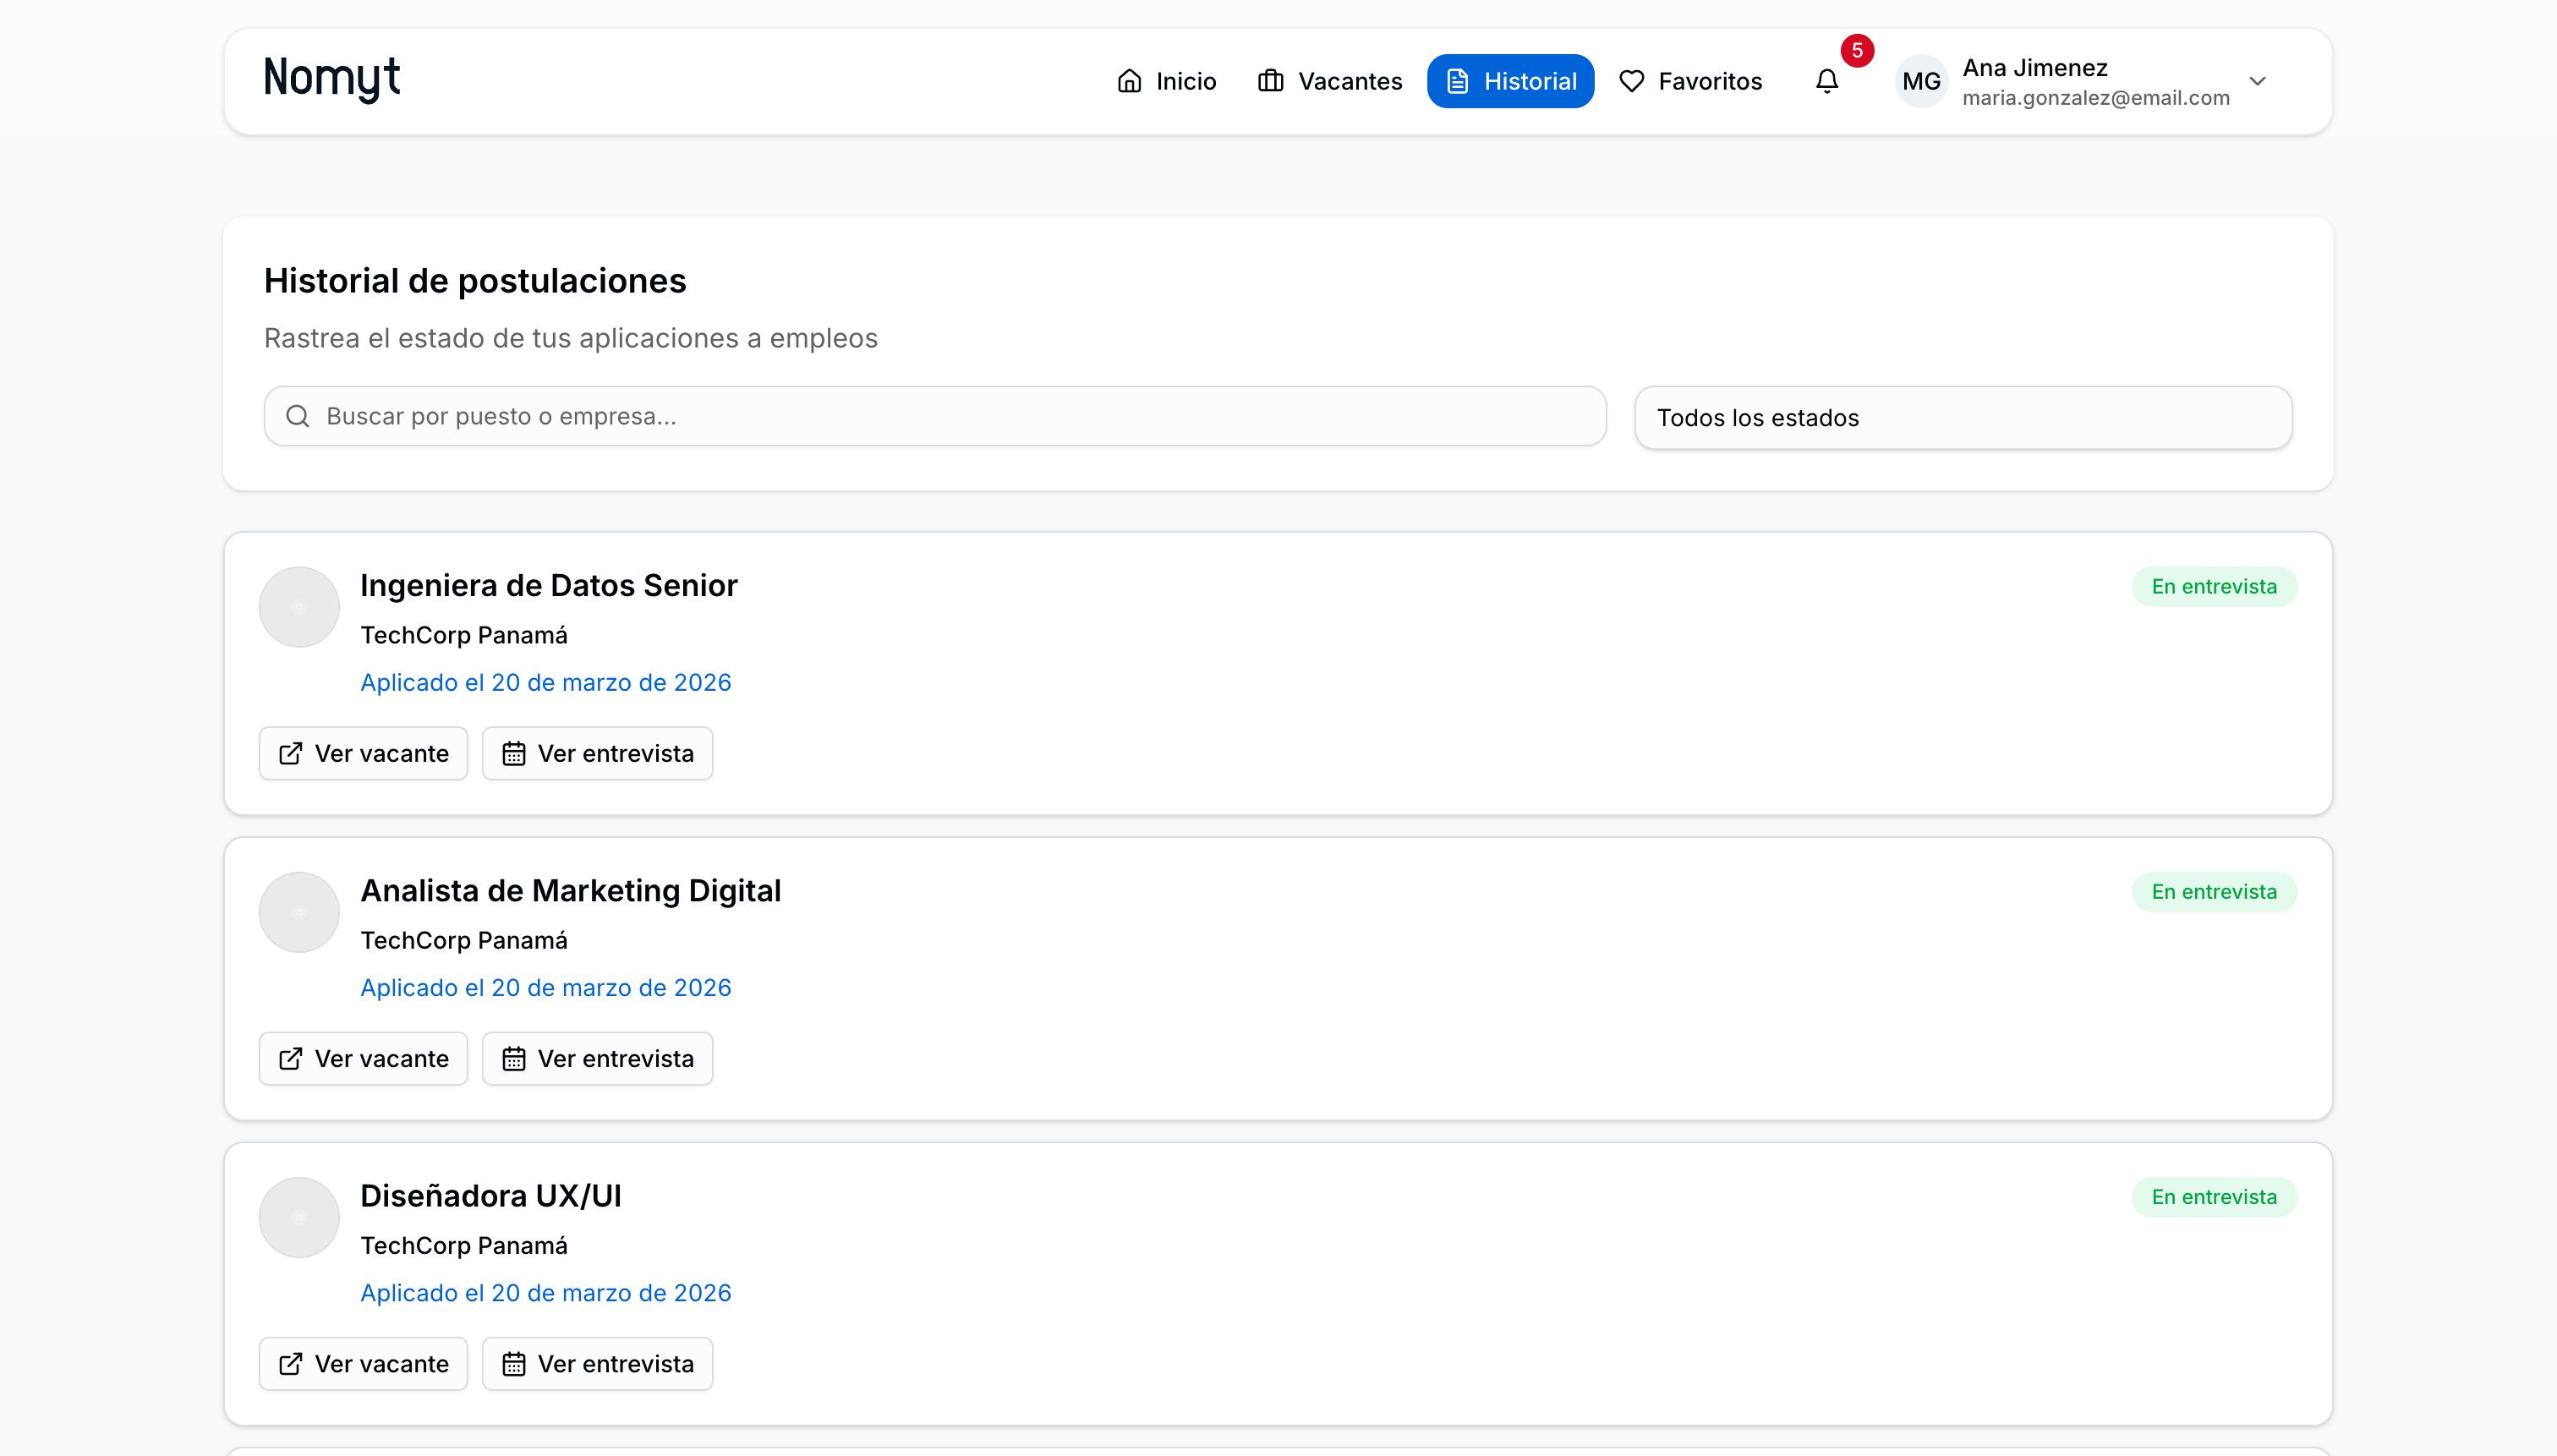Viewport: 2557px width, 1456px height.
Task: Click the search magnifier icon
Action: click(297, 416)
